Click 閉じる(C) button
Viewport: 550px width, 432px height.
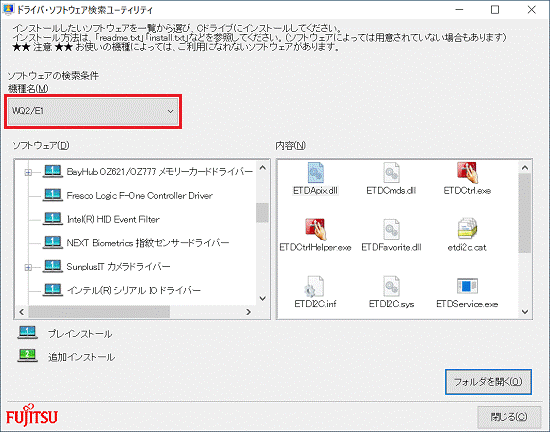point(509,417)
